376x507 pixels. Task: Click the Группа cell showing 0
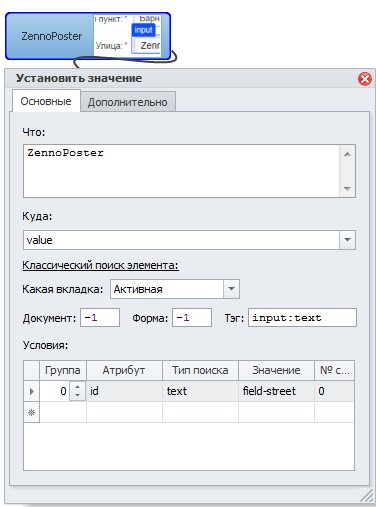[x=55, y=391]
